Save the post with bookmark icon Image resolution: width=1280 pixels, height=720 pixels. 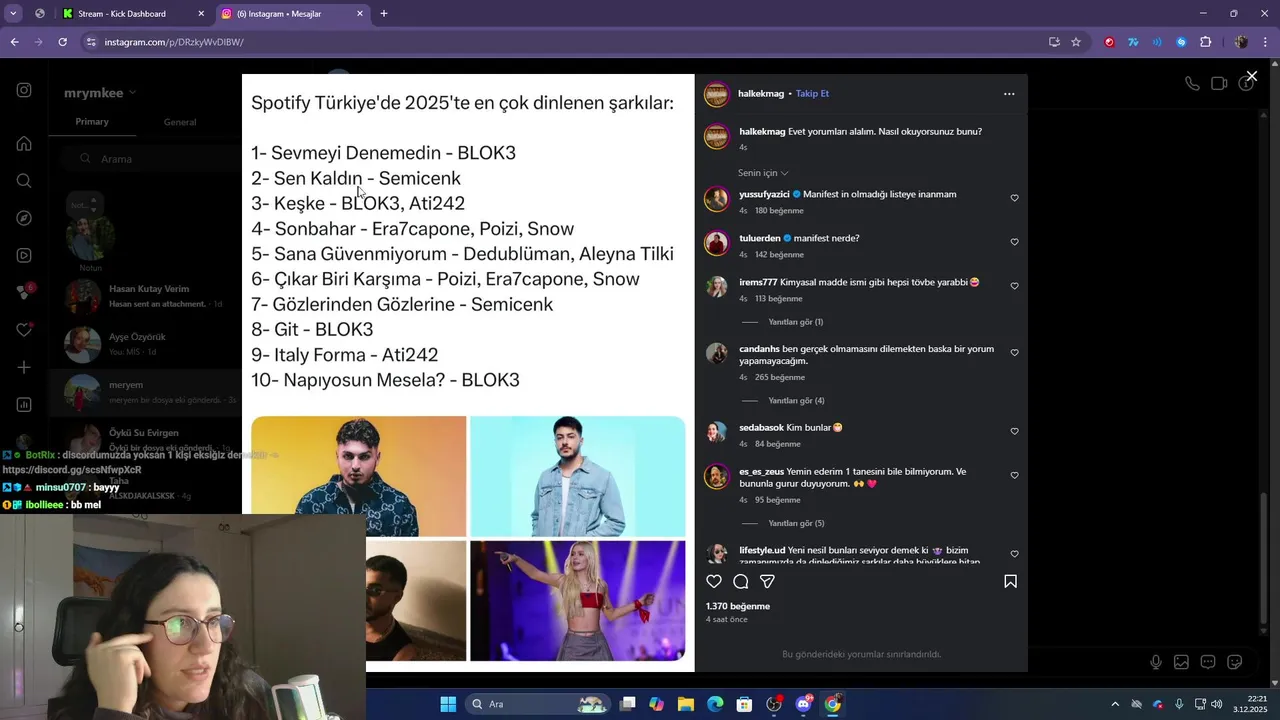pos(1010,581)
